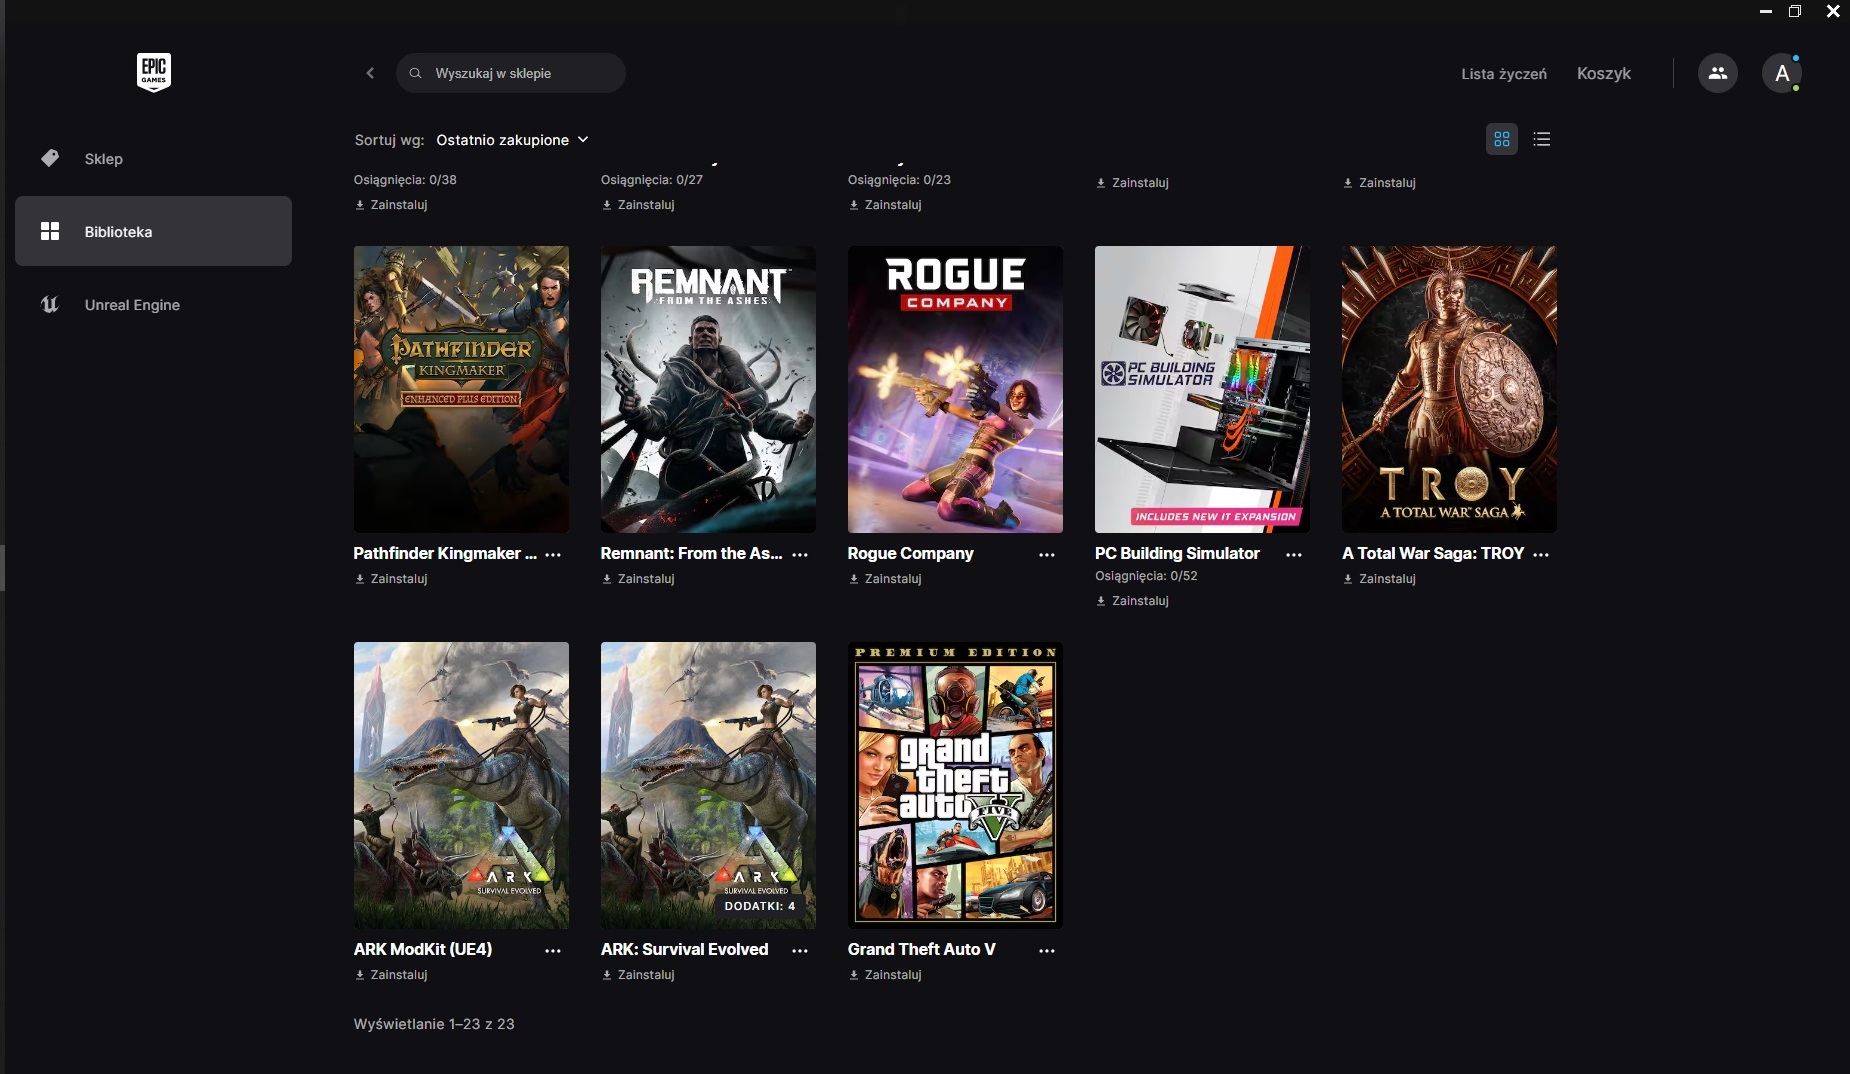
Task: Open the Pathfinder Kingmaker cover art
Action: click(461, 389)
